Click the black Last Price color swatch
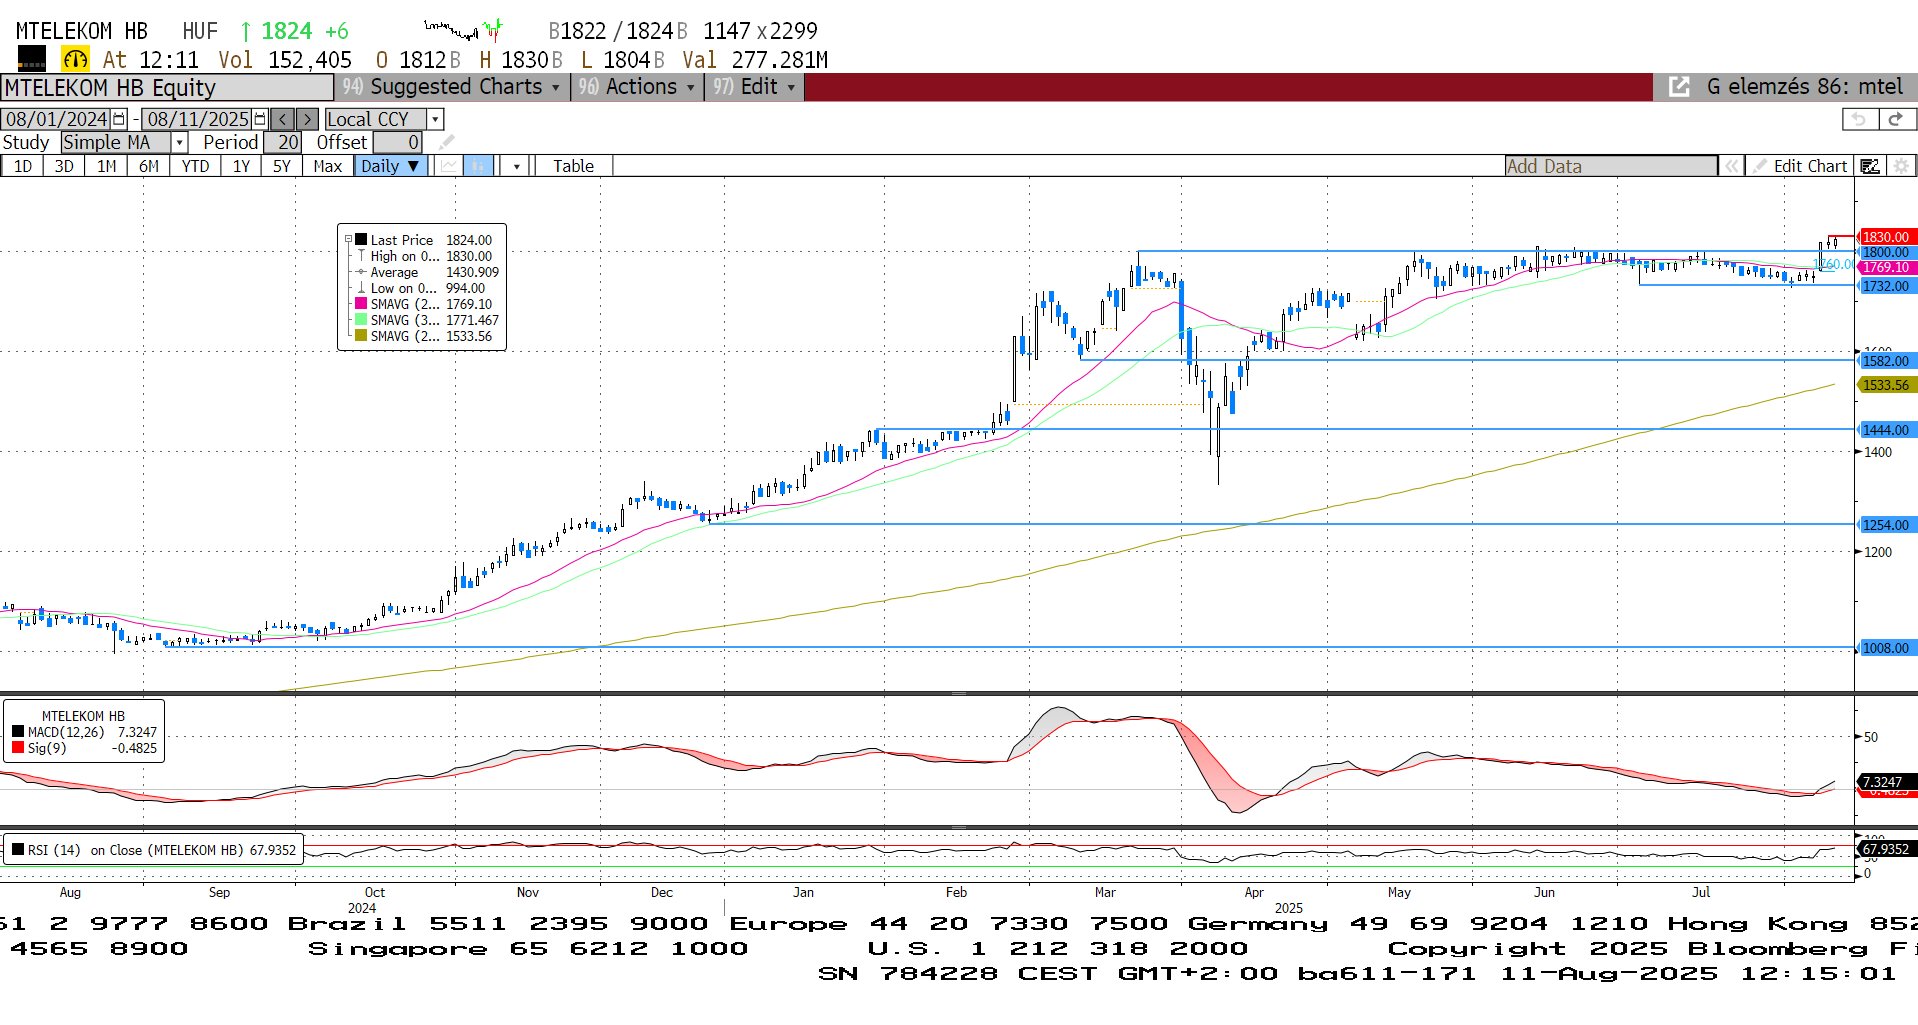 [x=361, y=240]
